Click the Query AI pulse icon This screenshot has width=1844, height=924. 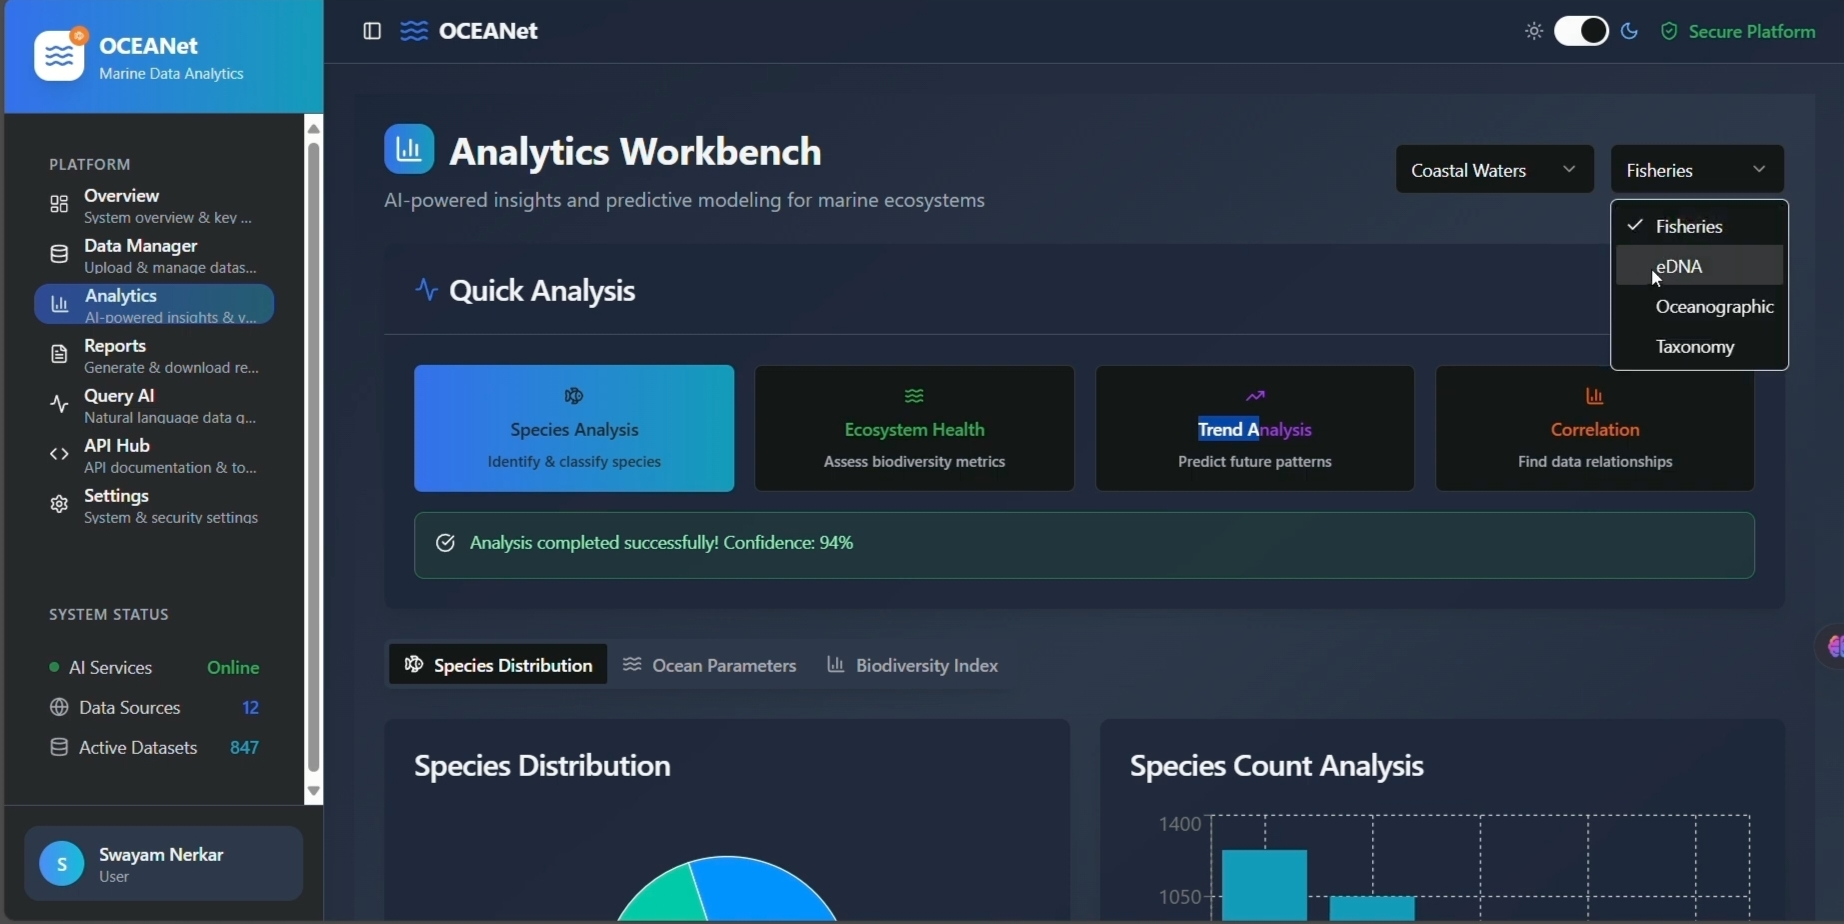pos(59,404)
